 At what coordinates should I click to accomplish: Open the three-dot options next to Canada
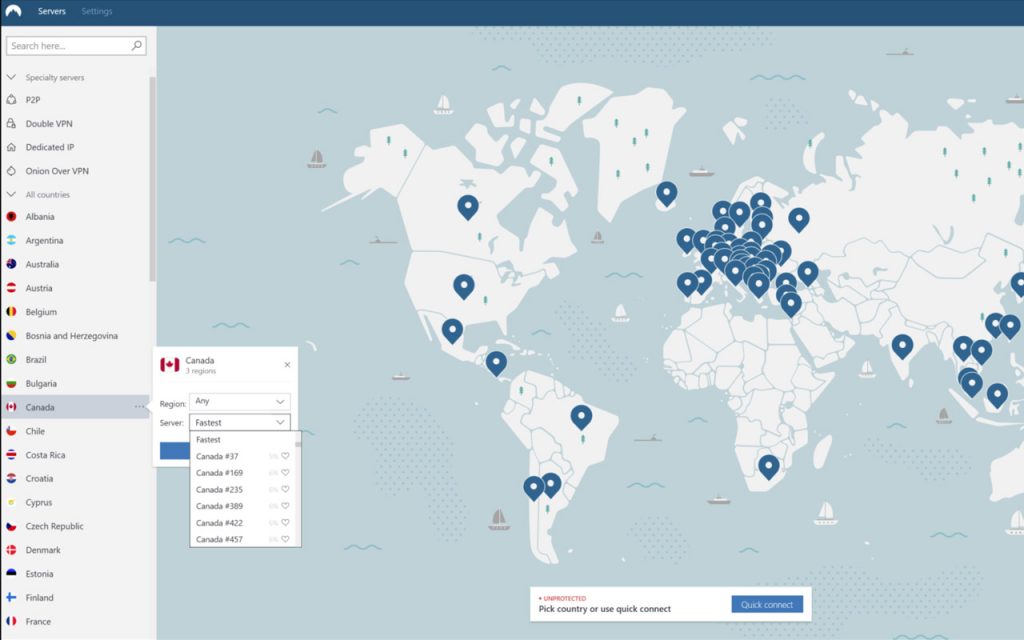click(x=139, y=407)
